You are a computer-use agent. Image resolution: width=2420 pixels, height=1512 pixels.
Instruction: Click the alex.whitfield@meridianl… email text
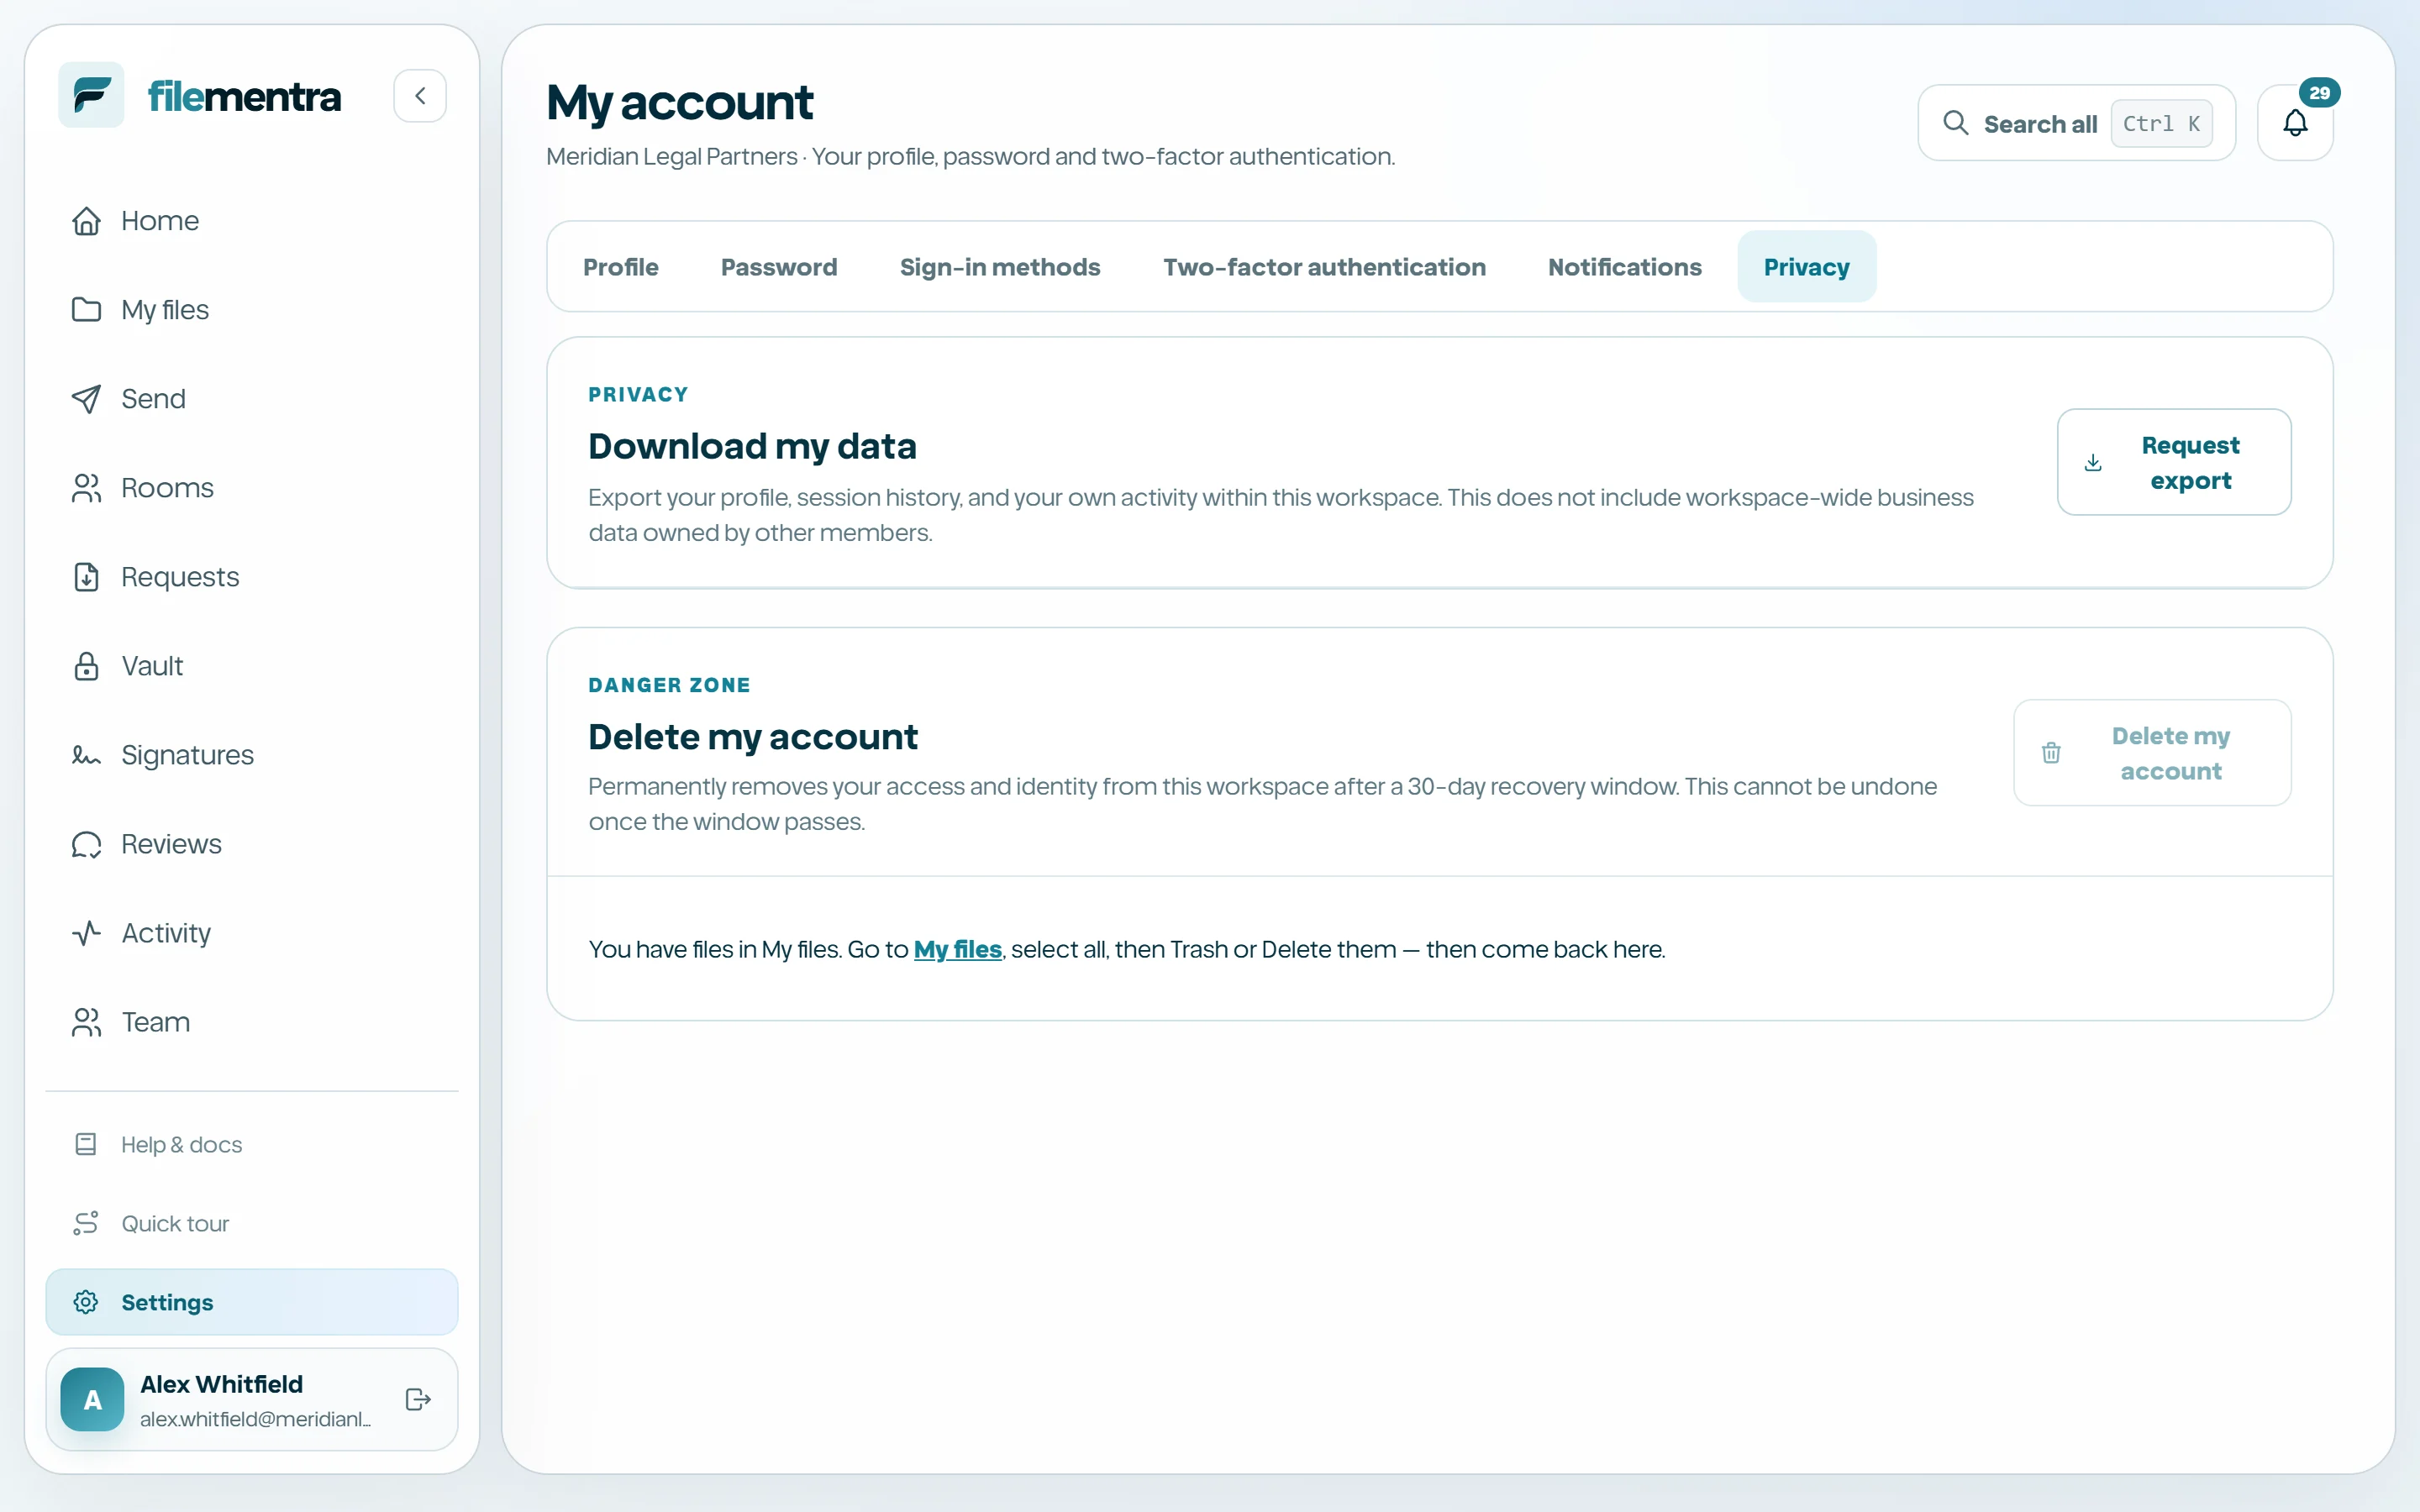[x=256, y=1419]
